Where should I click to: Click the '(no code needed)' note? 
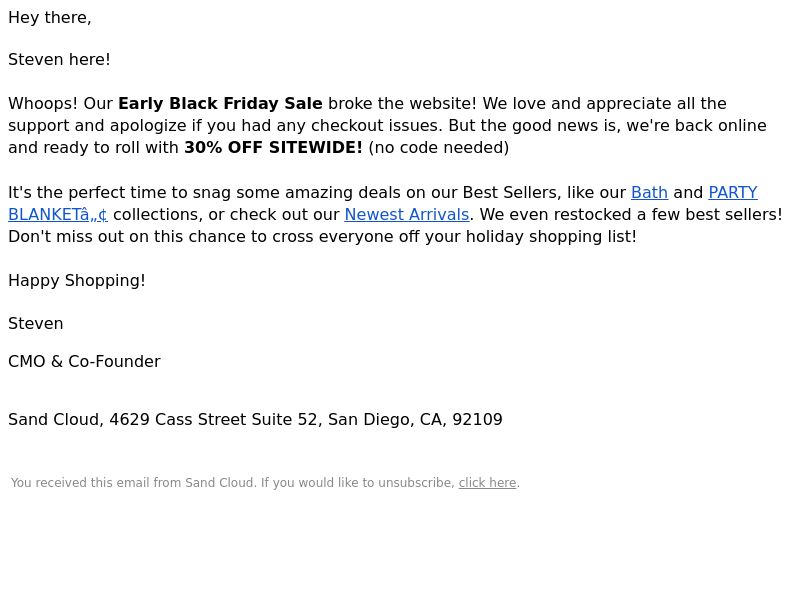click(x=439, y=148)
